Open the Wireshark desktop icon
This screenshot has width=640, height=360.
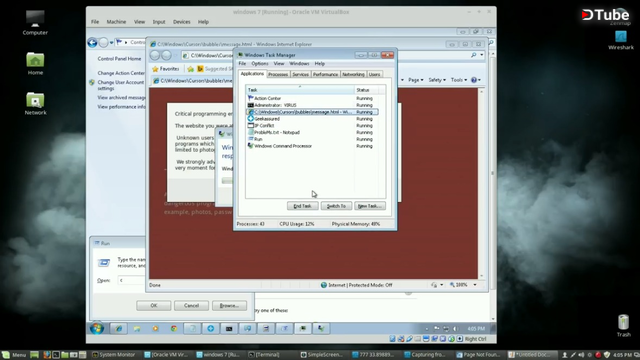(x=621, y=40)
